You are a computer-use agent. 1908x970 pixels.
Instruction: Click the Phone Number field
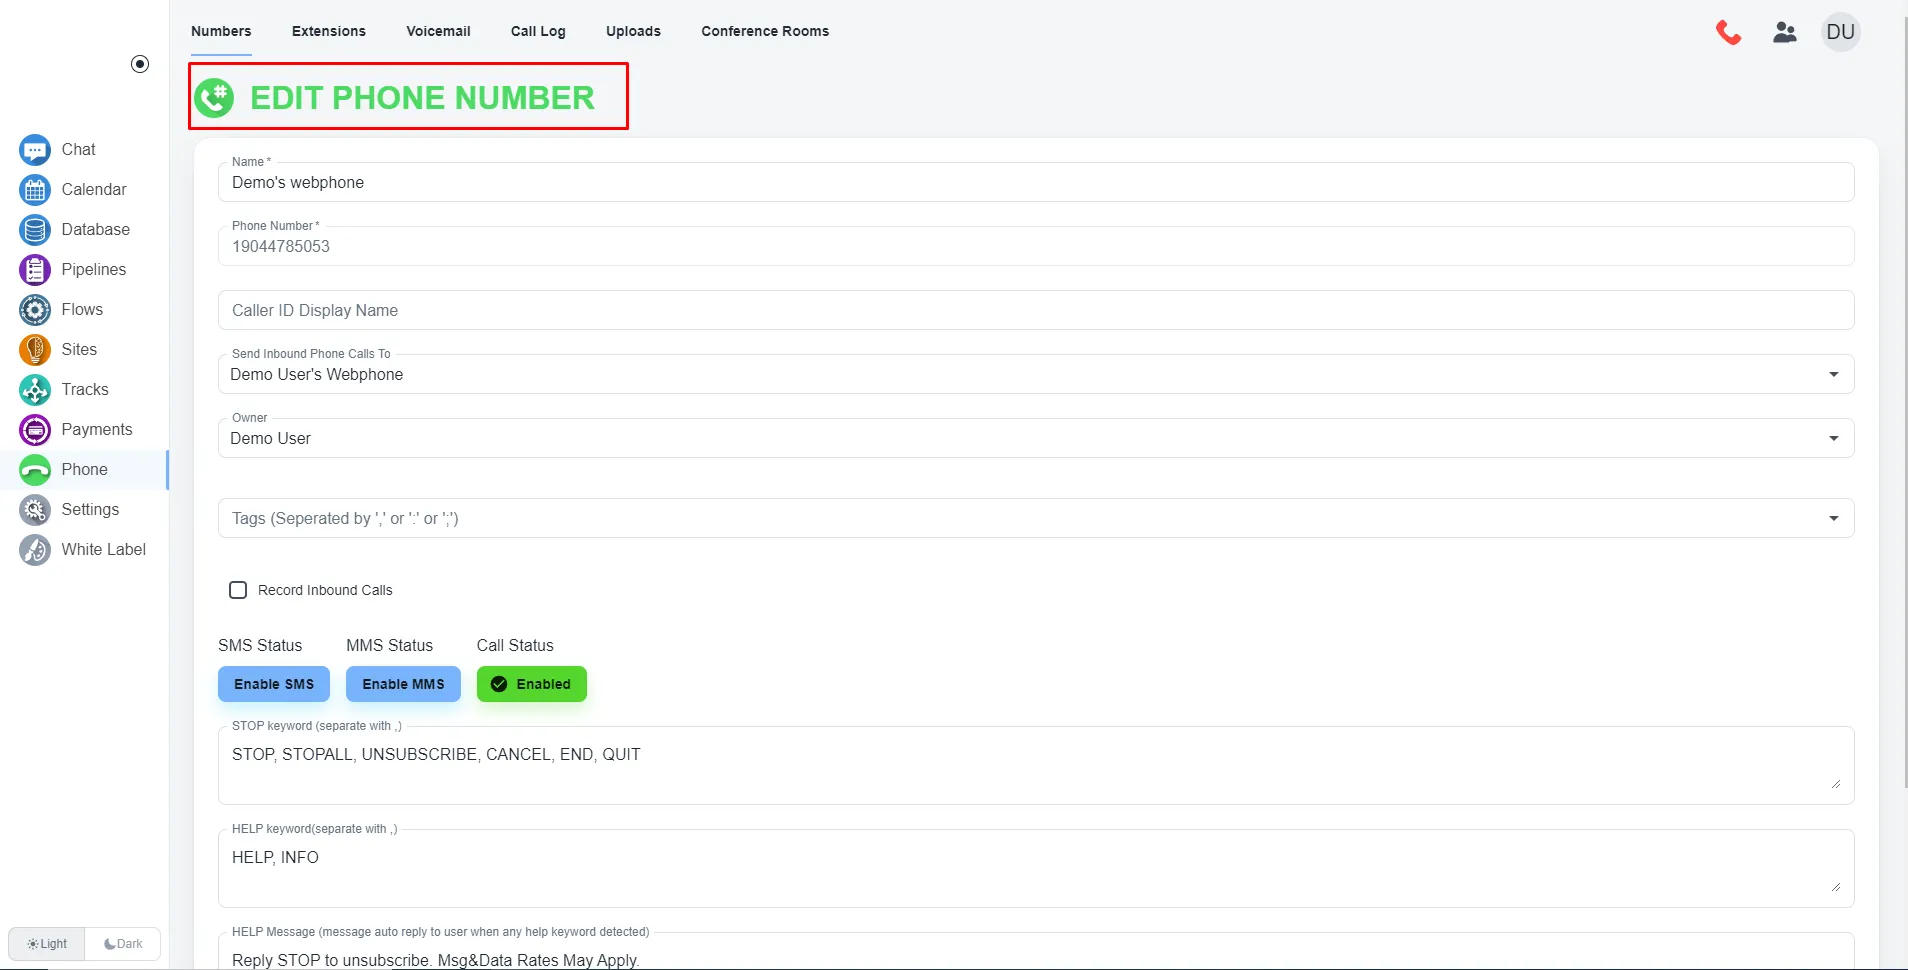1036,246
